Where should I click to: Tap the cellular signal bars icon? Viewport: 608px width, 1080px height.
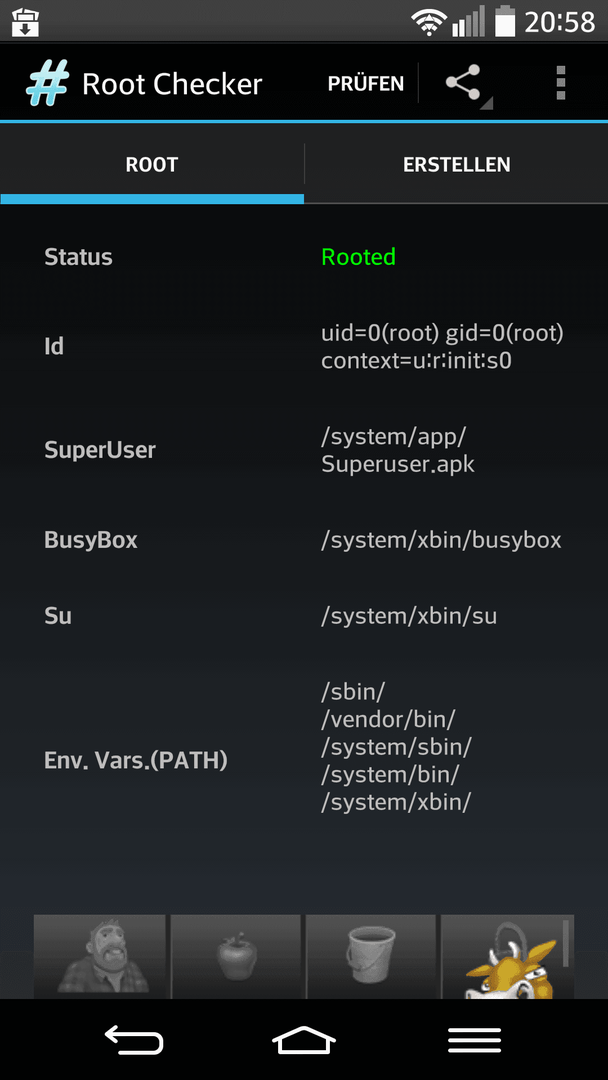click(469, 22)
